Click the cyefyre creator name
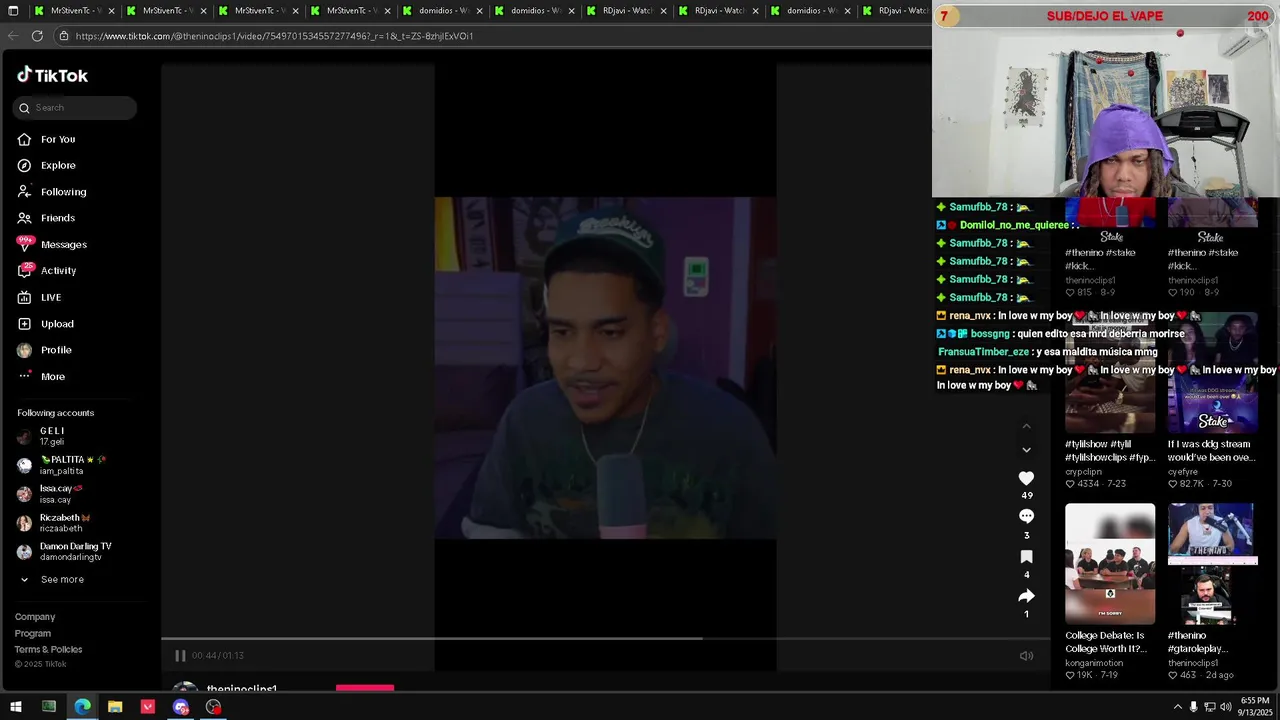 point(1183,471)
